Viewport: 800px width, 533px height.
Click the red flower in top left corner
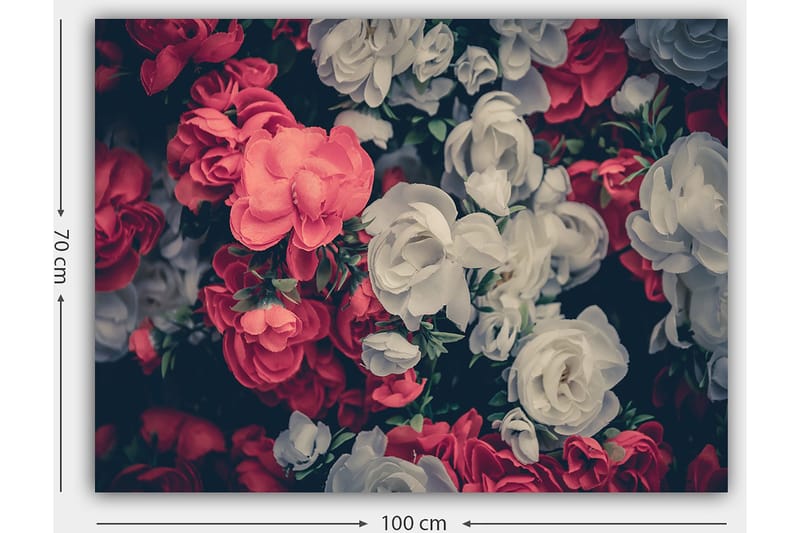click(x=180, y=45)
